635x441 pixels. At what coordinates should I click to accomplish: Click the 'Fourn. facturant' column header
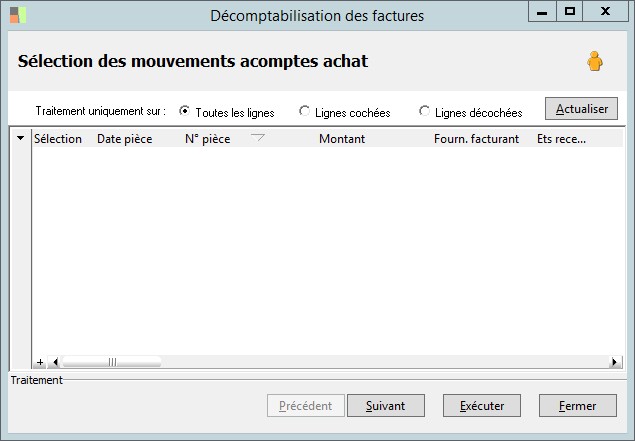click(x=476, y=139)
